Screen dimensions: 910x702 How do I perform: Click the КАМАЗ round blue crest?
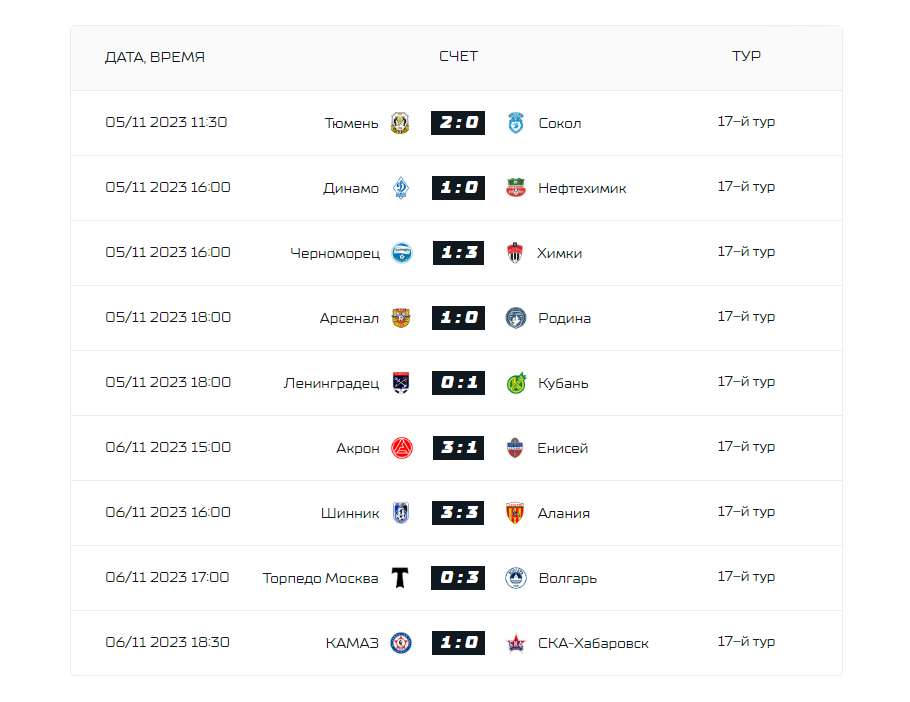(x=401, y=643)
